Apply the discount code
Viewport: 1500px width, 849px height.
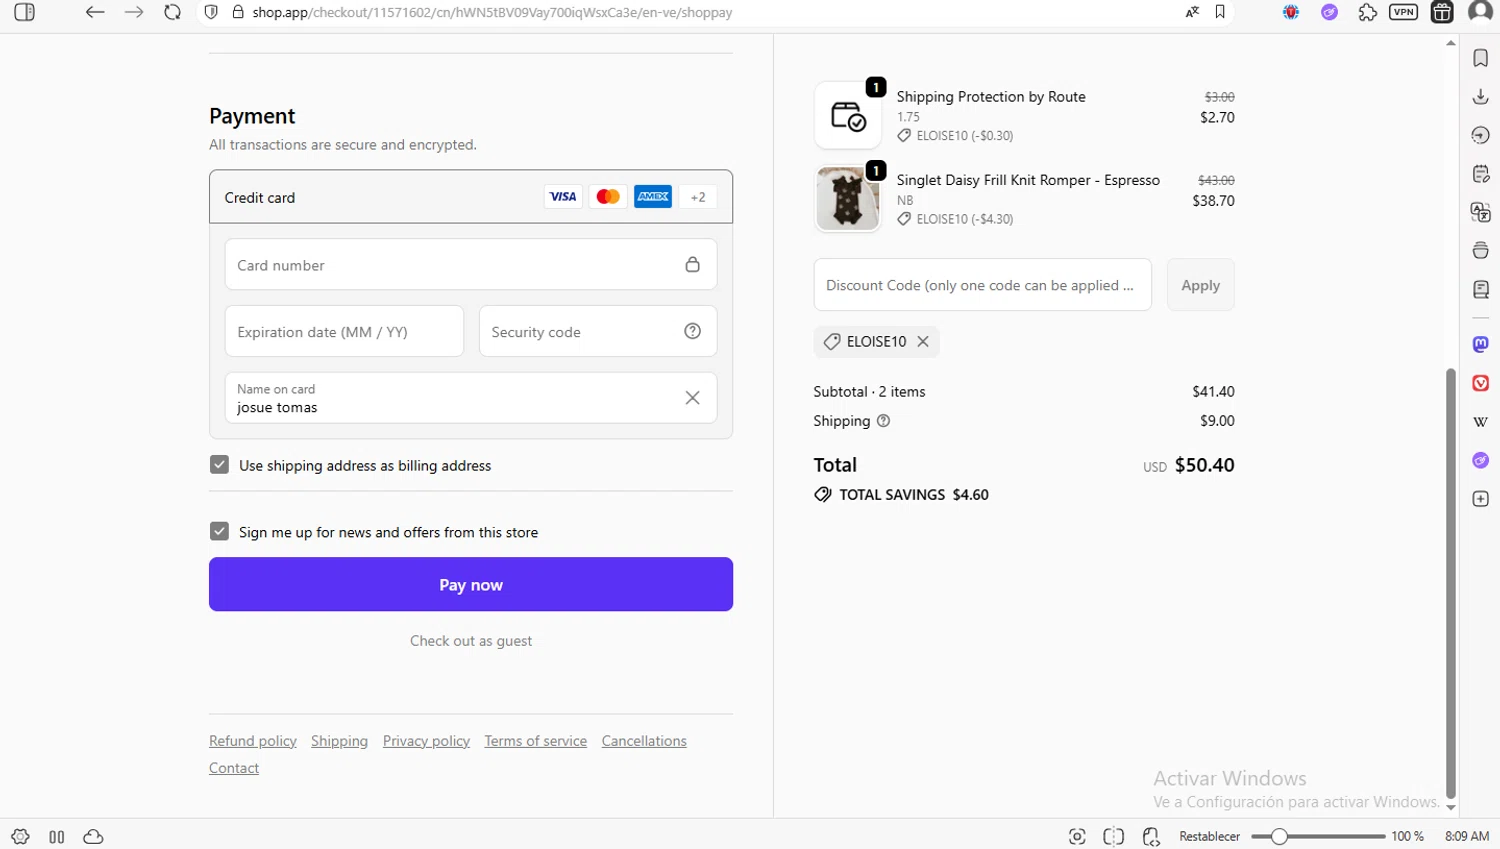pyautogui.click(x=1200, y=285)
